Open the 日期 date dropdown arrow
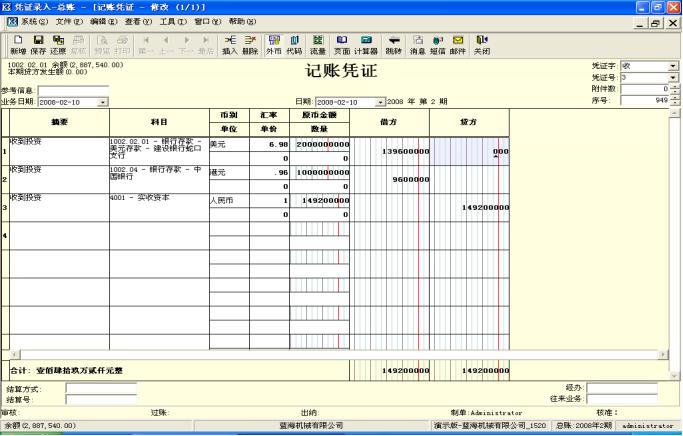Image resolution: width=683 pixels, height=436 pixels. tap(380, 102)
